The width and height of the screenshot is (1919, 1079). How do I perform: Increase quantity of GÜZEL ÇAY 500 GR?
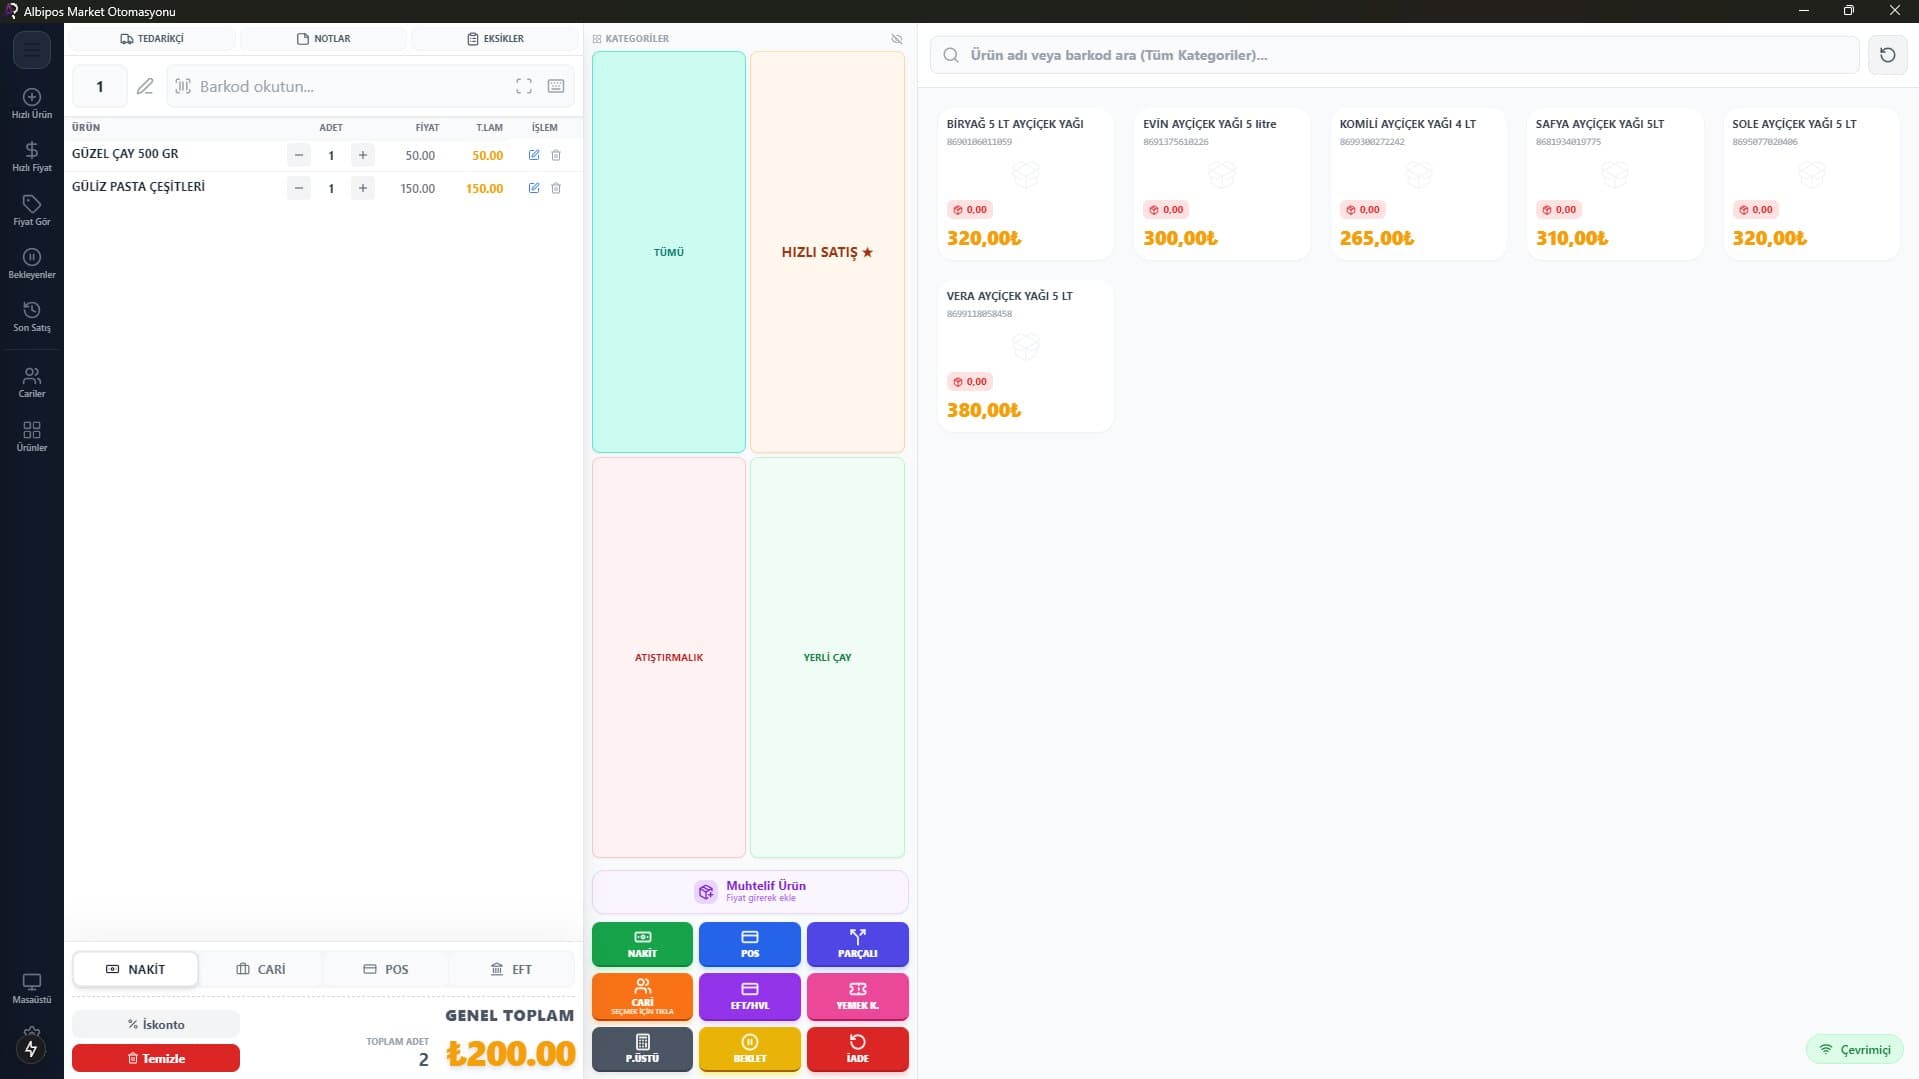tap(363, 155)
